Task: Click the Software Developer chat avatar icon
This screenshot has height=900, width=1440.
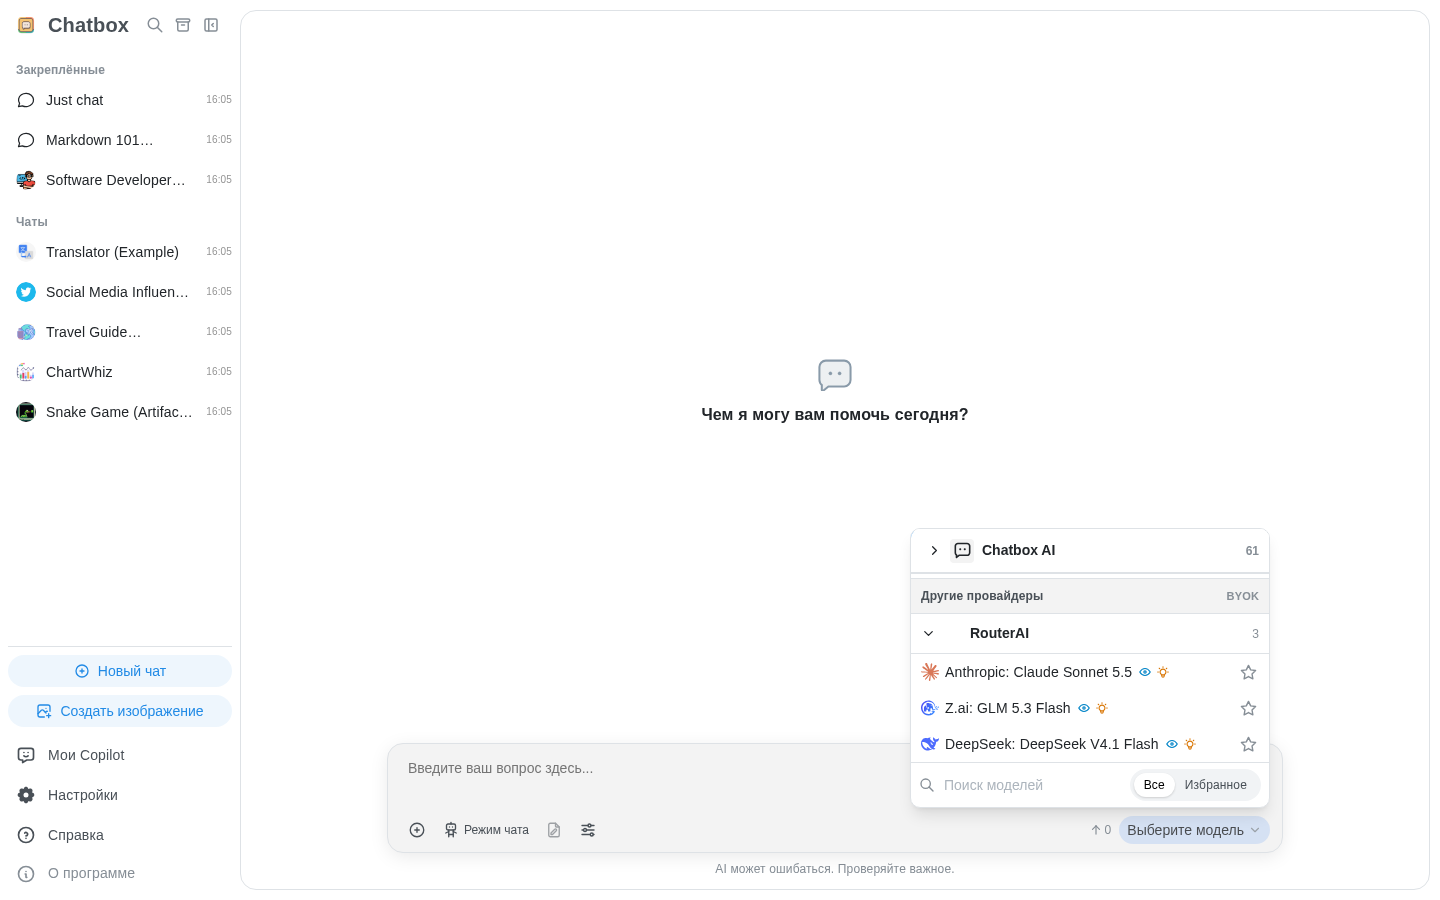Action: coord(26,180)
